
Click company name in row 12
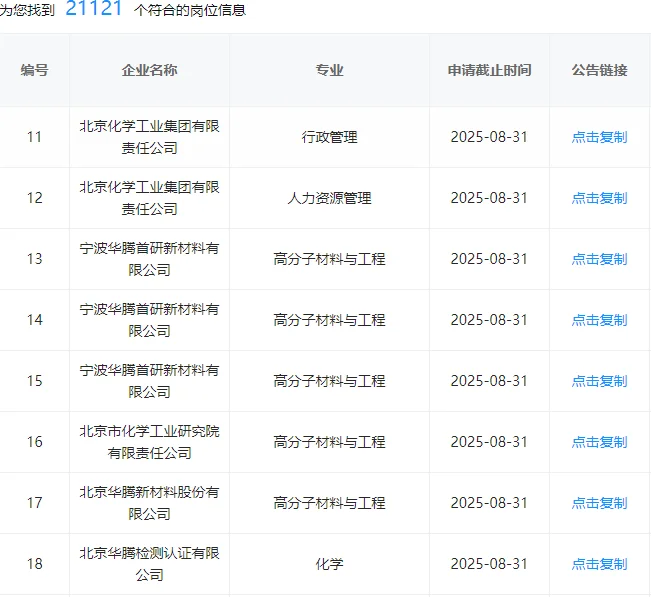pyautogui.click(x=149, y=198)
